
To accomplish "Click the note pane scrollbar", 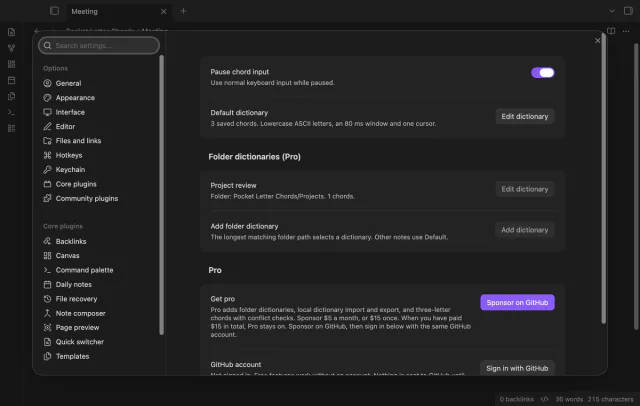I will (636, 186).
